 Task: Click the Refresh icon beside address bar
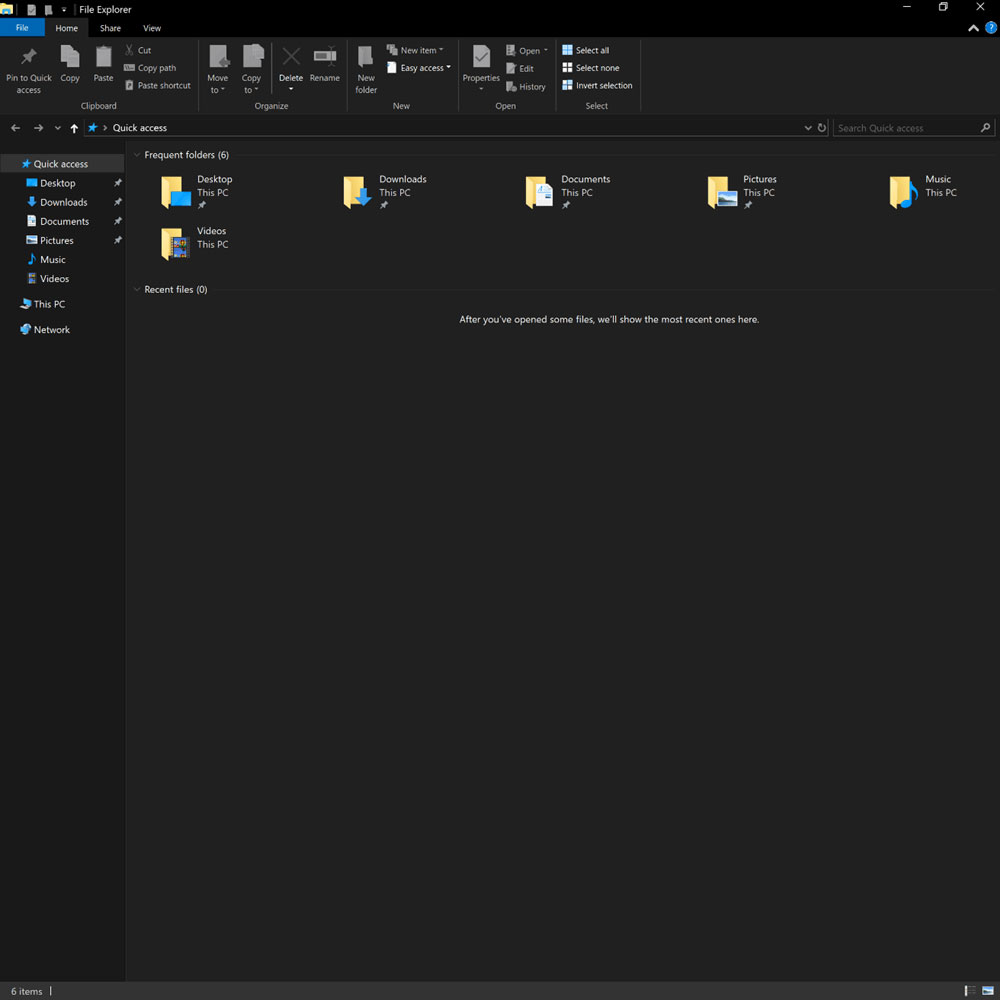[x=822, y=128]
